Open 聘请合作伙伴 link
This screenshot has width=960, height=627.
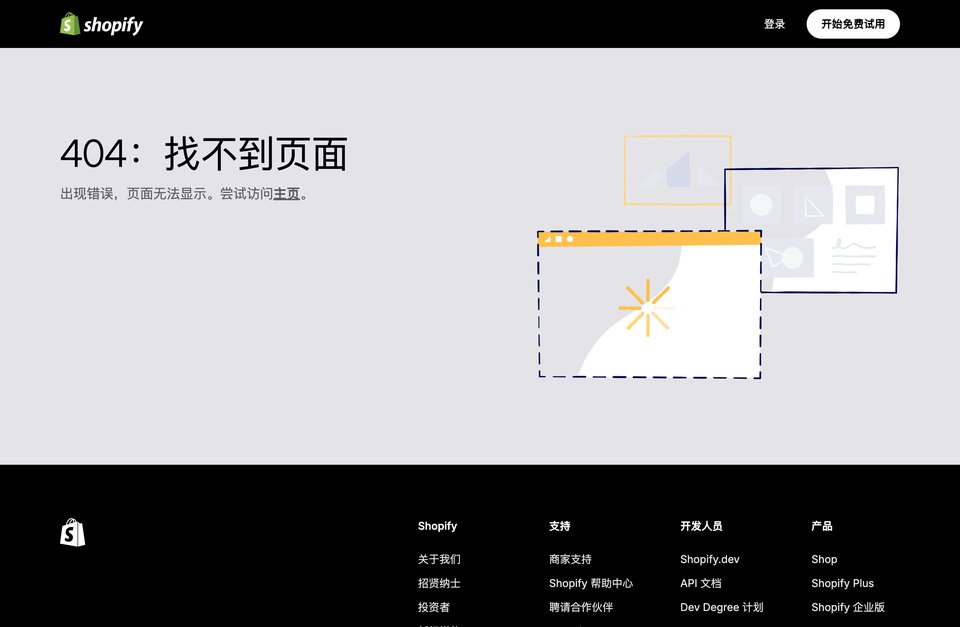tap(581, 607)
